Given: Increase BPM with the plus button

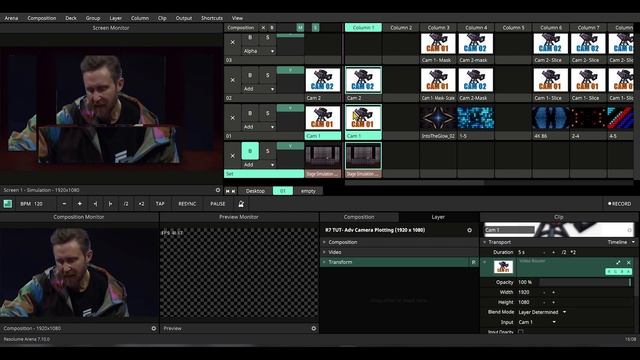Looking at the screenshot, I should tap(80, 204).
